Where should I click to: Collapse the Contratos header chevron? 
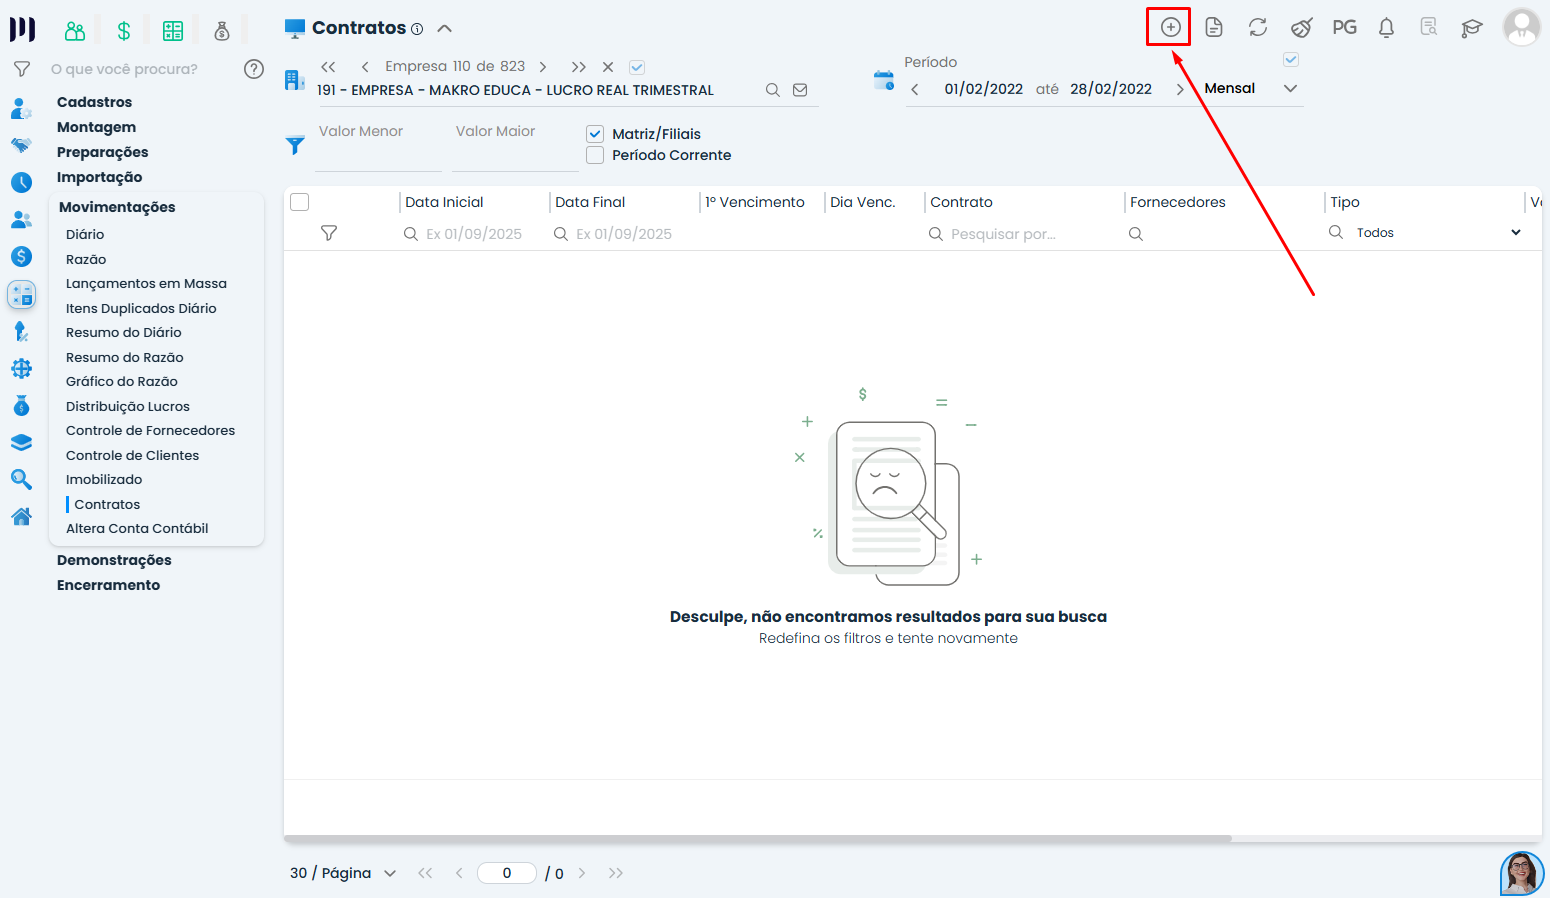(445, 29)
